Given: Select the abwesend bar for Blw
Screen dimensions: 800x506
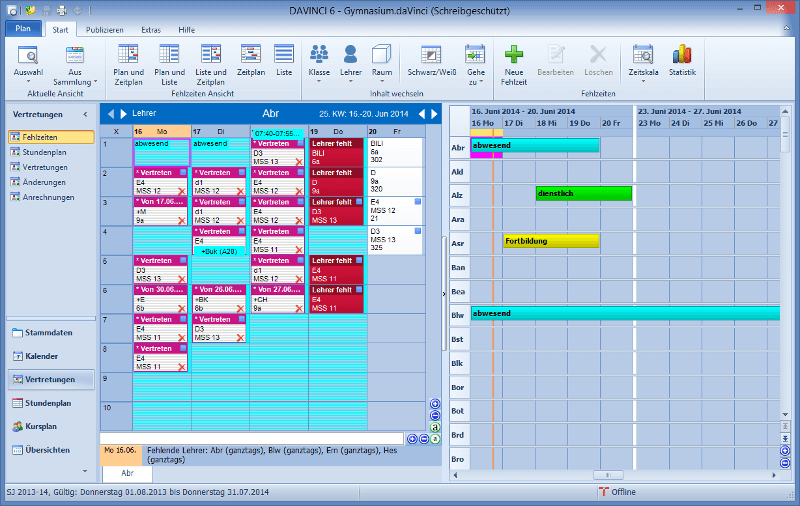Looking at the screenshot, I should point(625,313).
